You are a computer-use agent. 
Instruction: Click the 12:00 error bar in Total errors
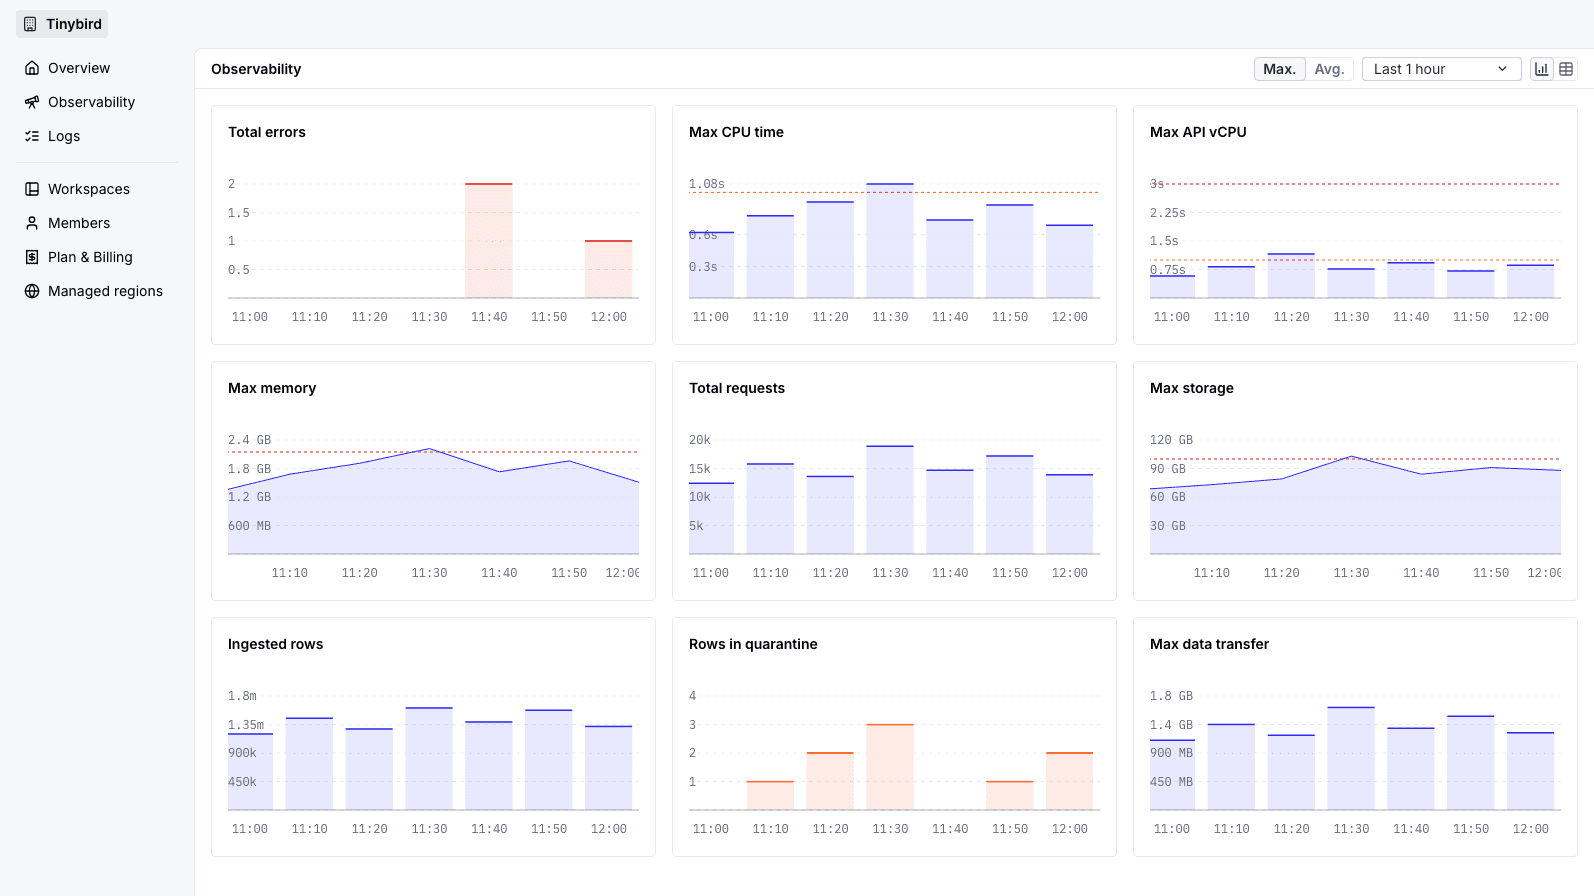[609, 269]
